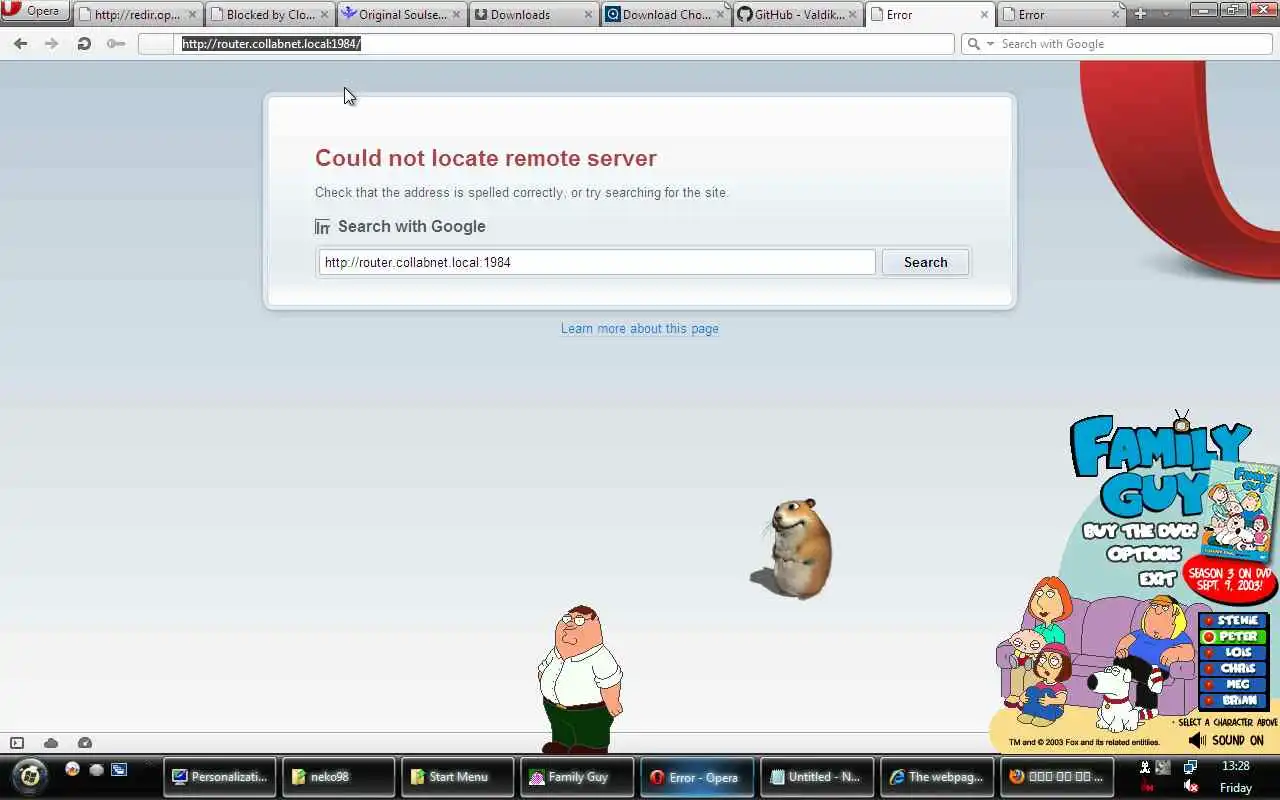Open the password wand key icon
The image size is (1280, 800).
pyautogui.click(x=116, y=44)
